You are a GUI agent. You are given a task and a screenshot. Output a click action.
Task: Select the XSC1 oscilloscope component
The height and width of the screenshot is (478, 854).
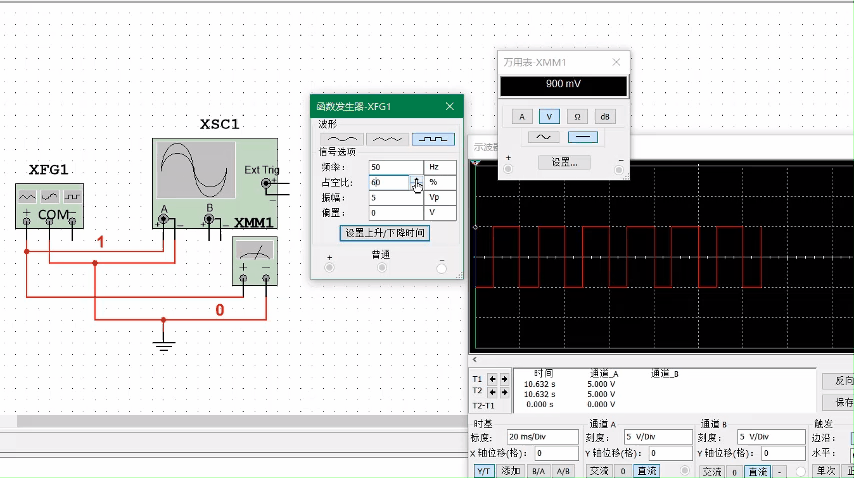tap(215, 183)
